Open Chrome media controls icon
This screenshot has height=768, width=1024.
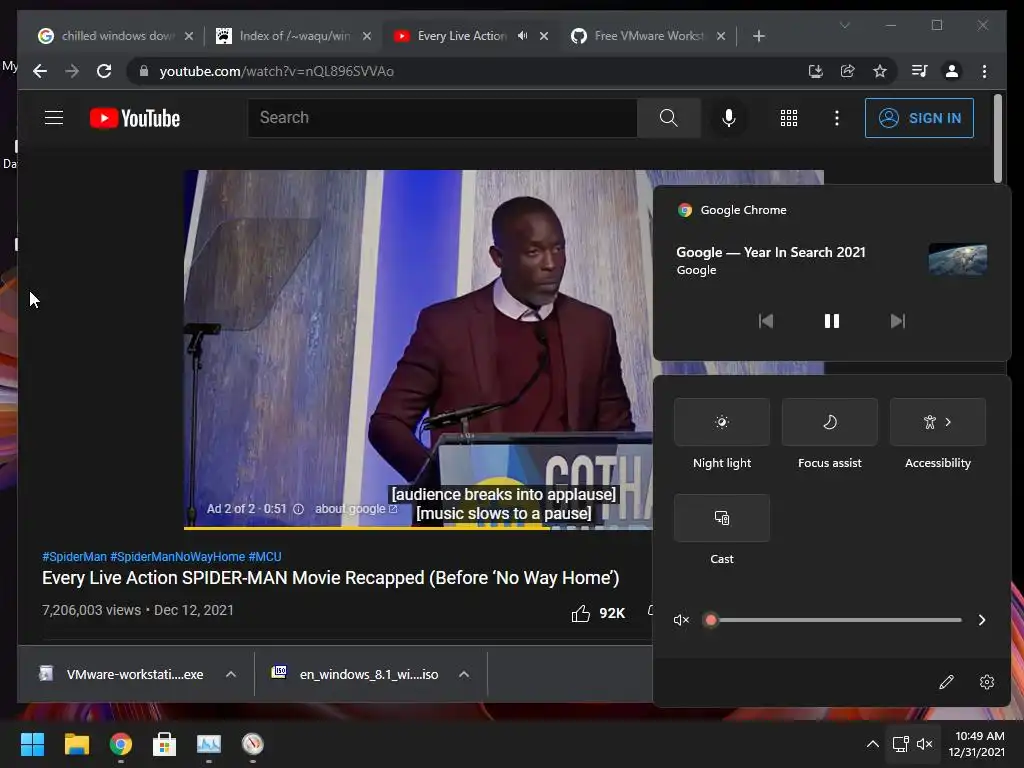[x=920, y=71]
